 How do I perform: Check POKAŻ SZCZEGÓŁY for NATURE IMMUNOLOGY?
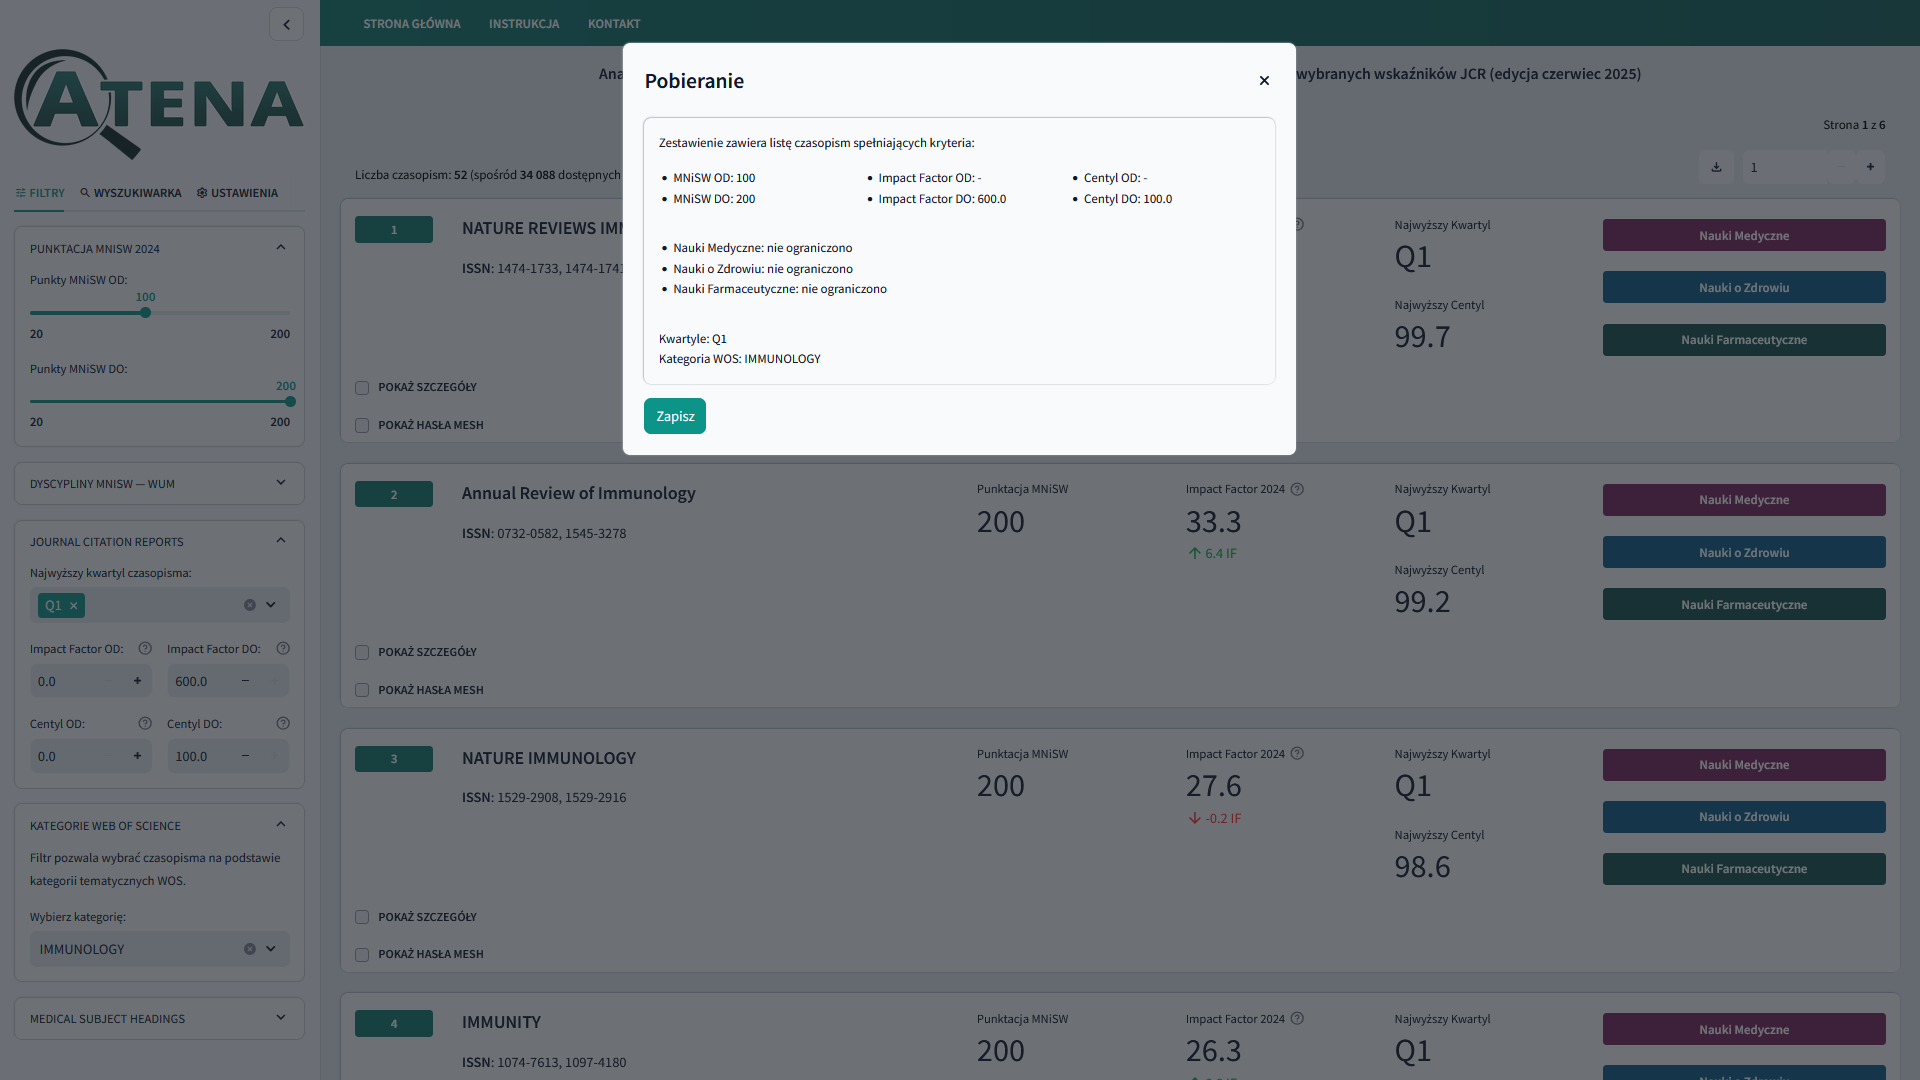coord(362,917)
